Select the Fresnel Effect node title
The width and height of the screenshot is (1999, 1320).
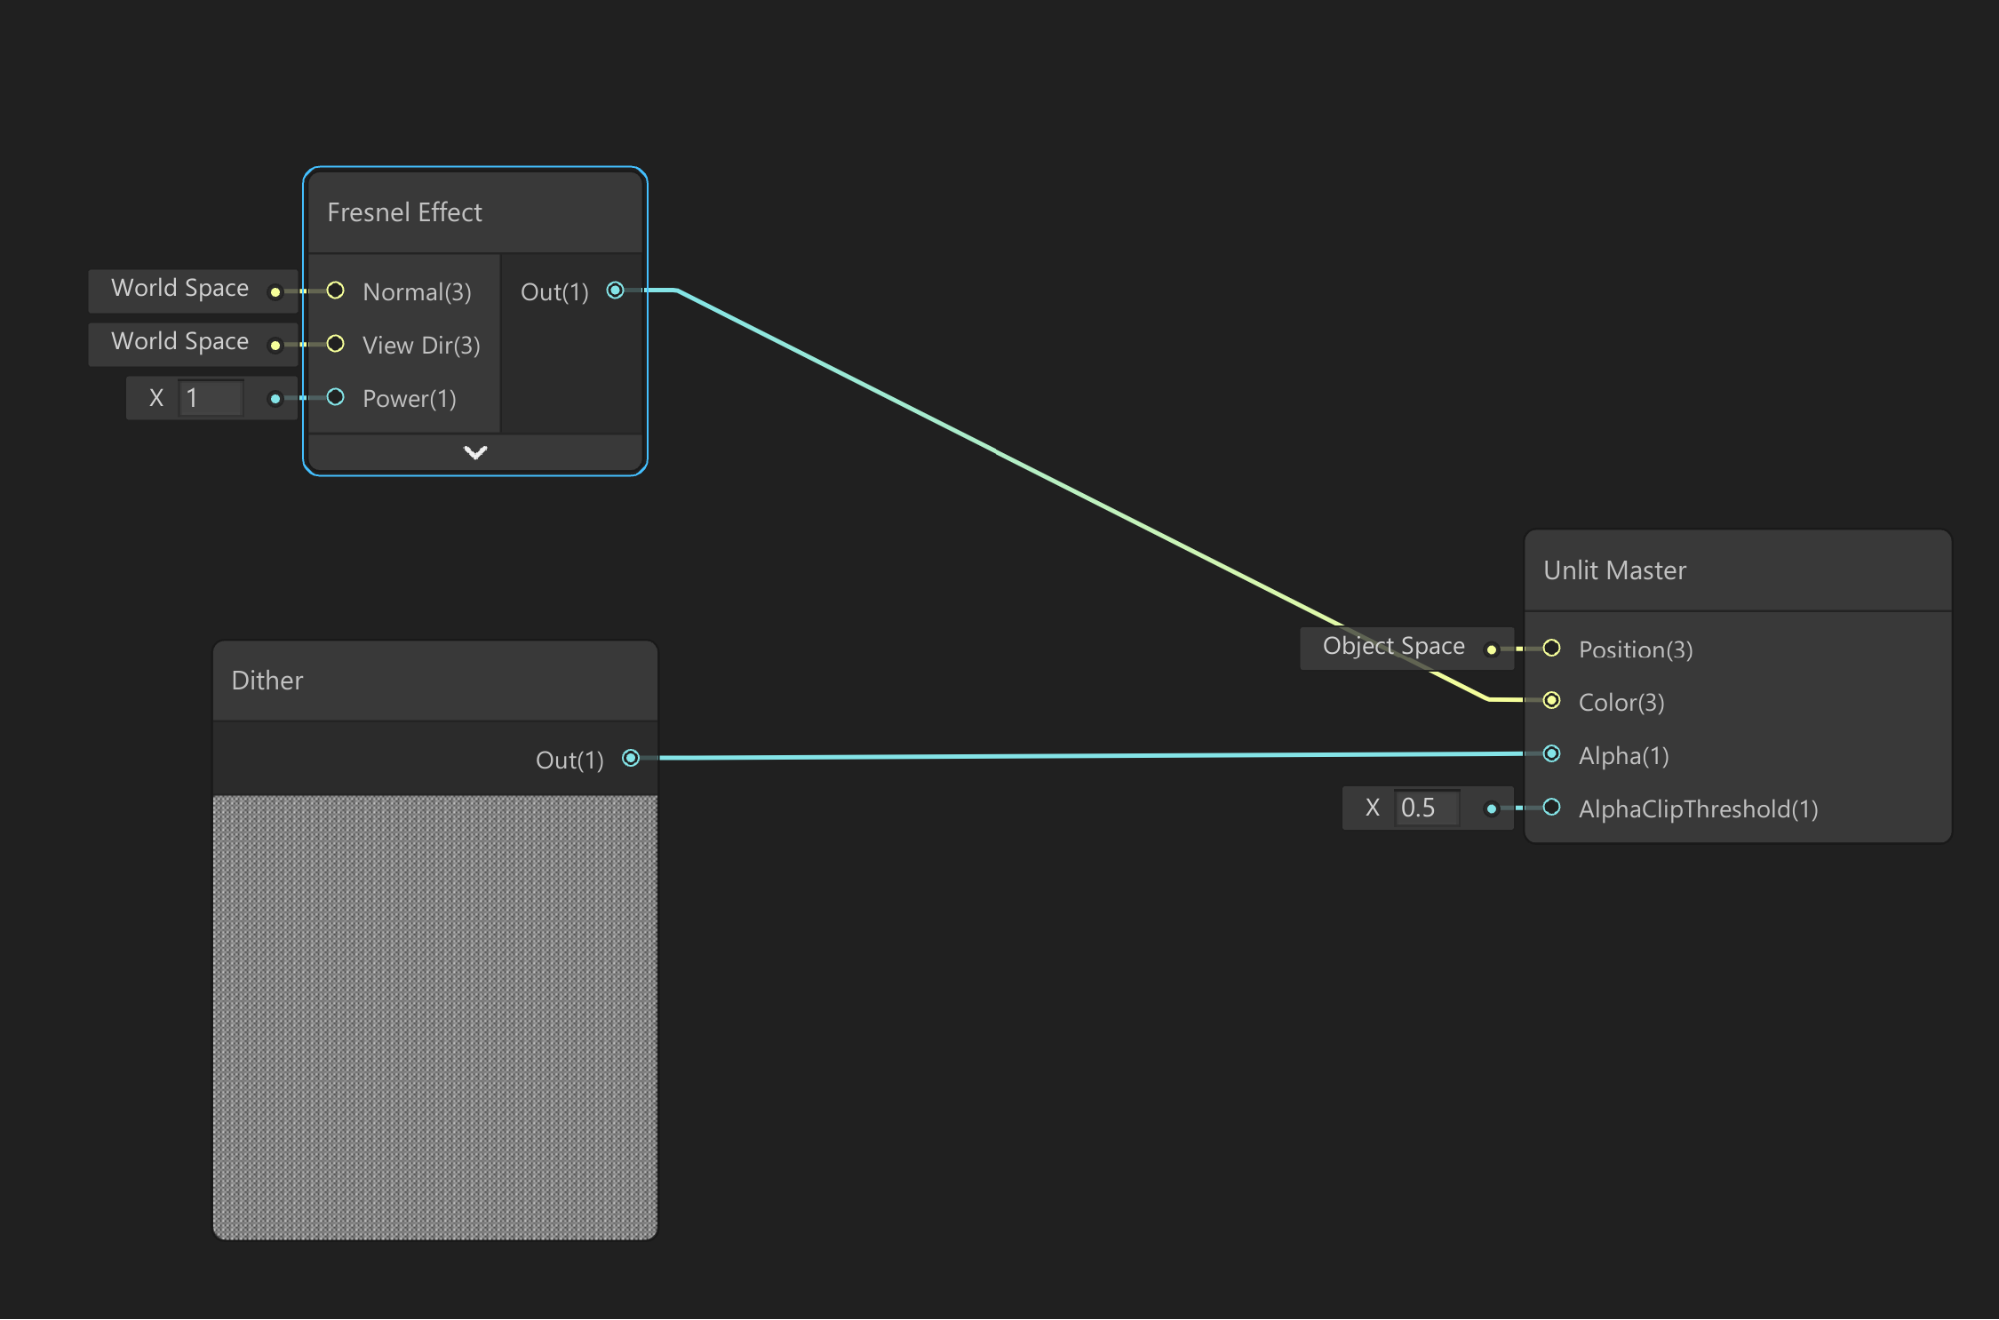pyautogui.click(x=405, y=213)
